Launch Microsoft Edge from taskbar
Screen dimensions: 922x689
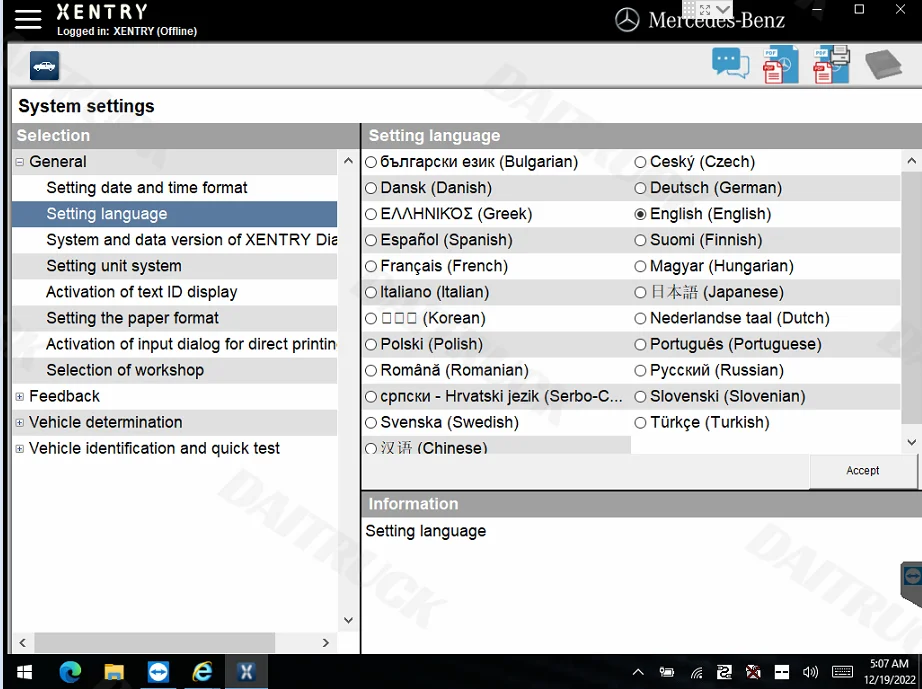[70, 672]
